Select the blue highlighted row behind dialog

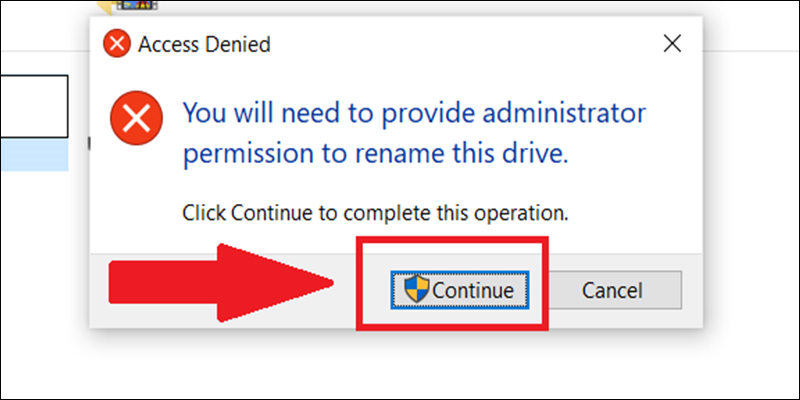click(x=34, y=155)
